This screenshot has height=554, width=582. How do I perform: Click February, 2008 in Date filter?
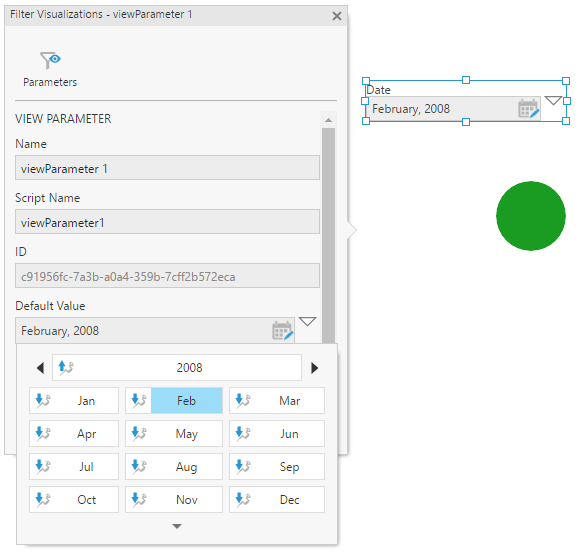(x=411, y=109)
